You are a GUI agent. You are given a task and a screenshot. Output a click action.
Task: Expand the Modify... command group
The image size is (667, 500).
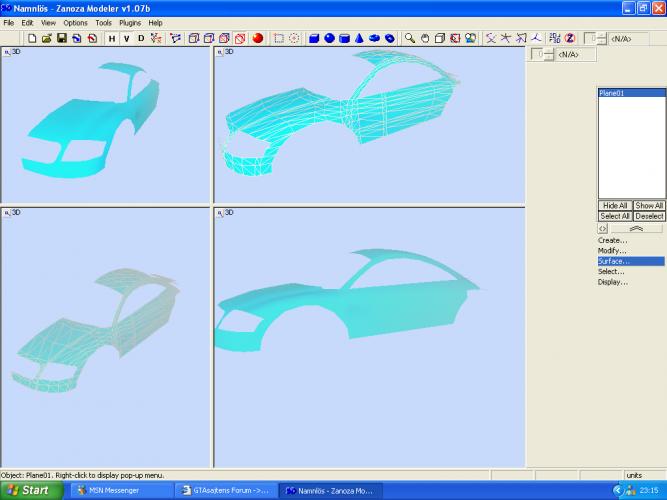612,251
